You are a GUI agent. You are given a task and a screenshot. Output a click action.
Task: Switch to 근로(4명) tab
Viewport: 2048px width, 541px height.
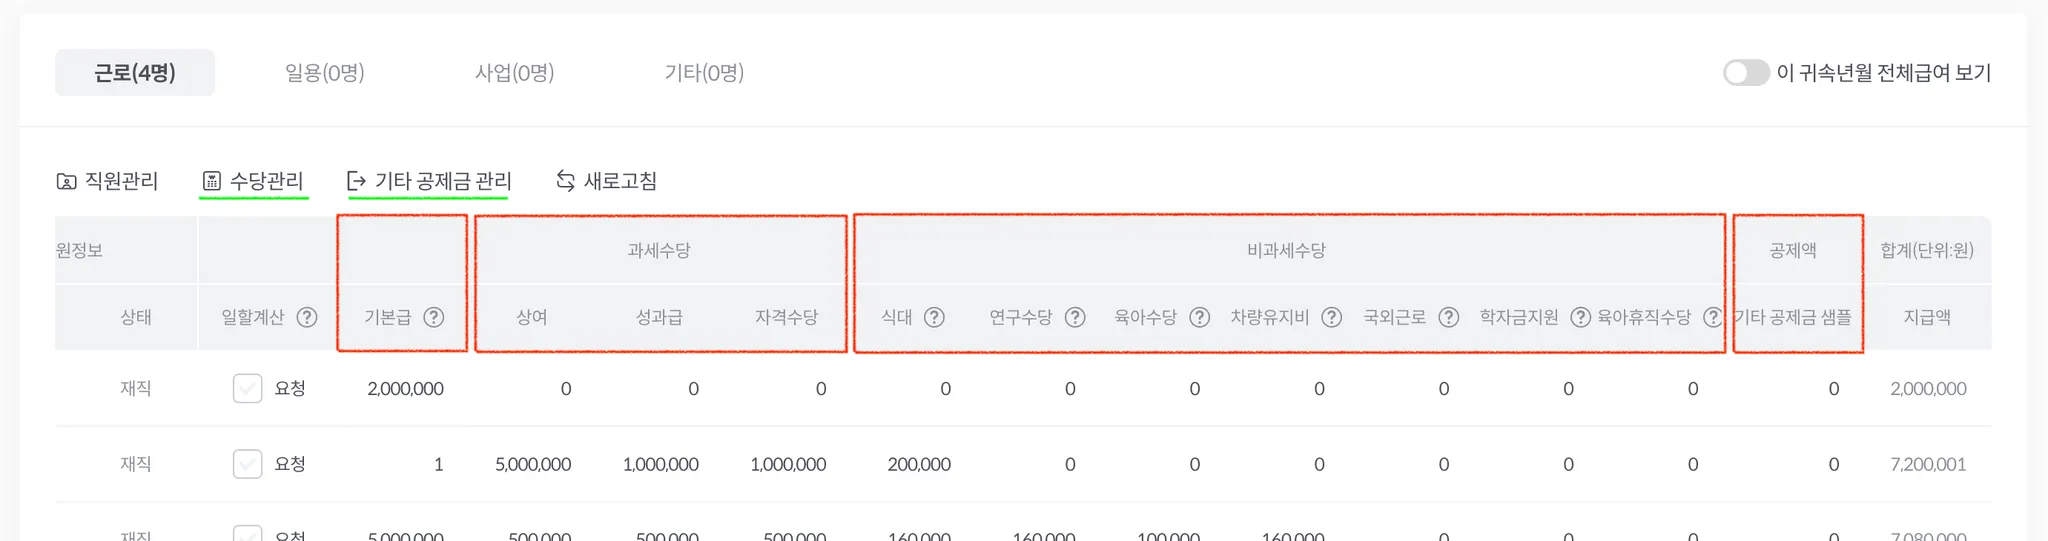135,73
